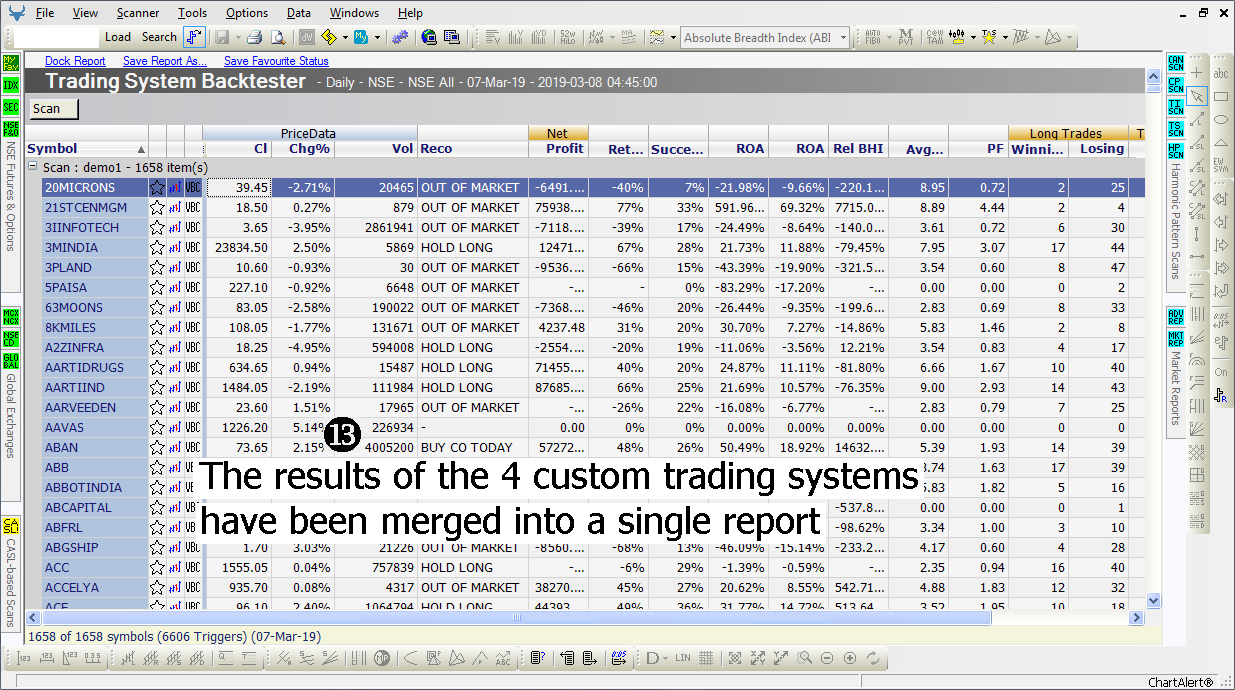Select the arrow pointer drawing tool
The width and height of the screenshot is (1235, 690).
click(x=1197, y=96)
